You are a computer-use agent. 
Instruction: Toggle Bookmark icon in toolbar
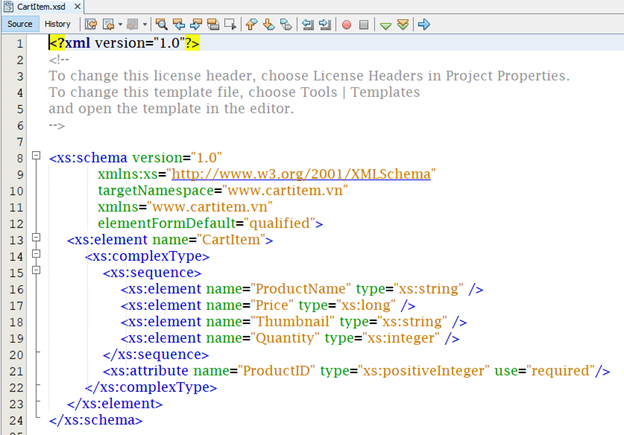pyautogui.click(x=286, y=24)
